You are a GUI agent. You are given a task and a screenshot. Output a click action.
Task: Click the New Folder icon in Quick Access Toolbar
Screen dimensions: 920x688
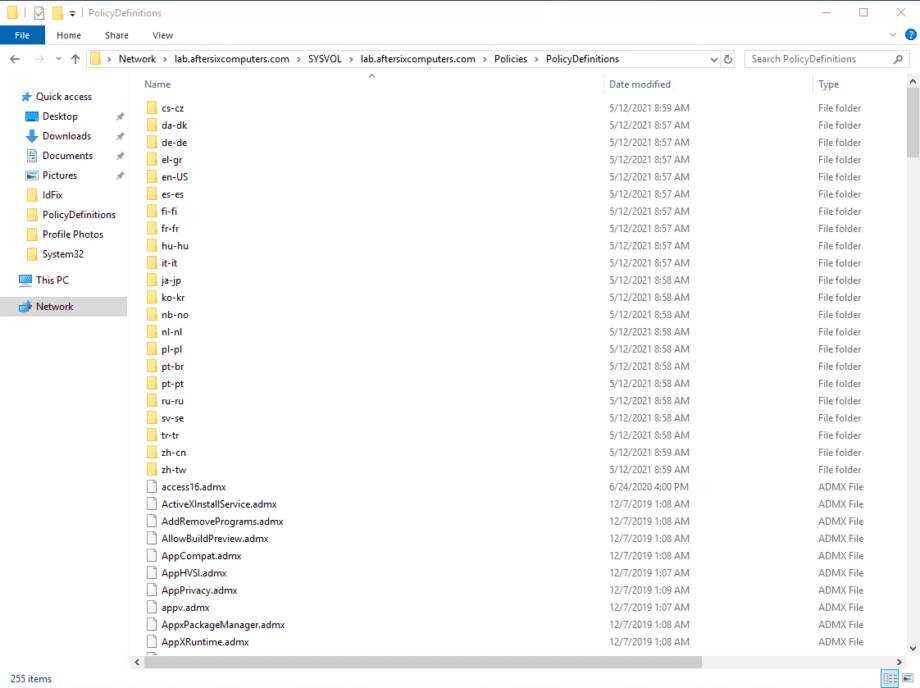pyautogui.click(x=57, y=13)
